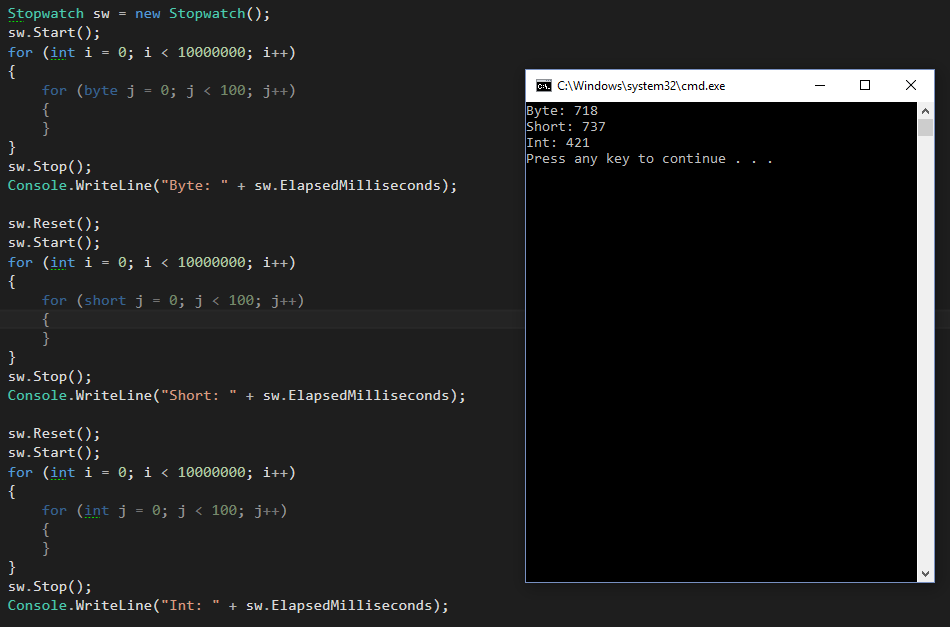Click the Console.WriteLine "Short: " statement
Screen dimensions: 950x627
236,396
